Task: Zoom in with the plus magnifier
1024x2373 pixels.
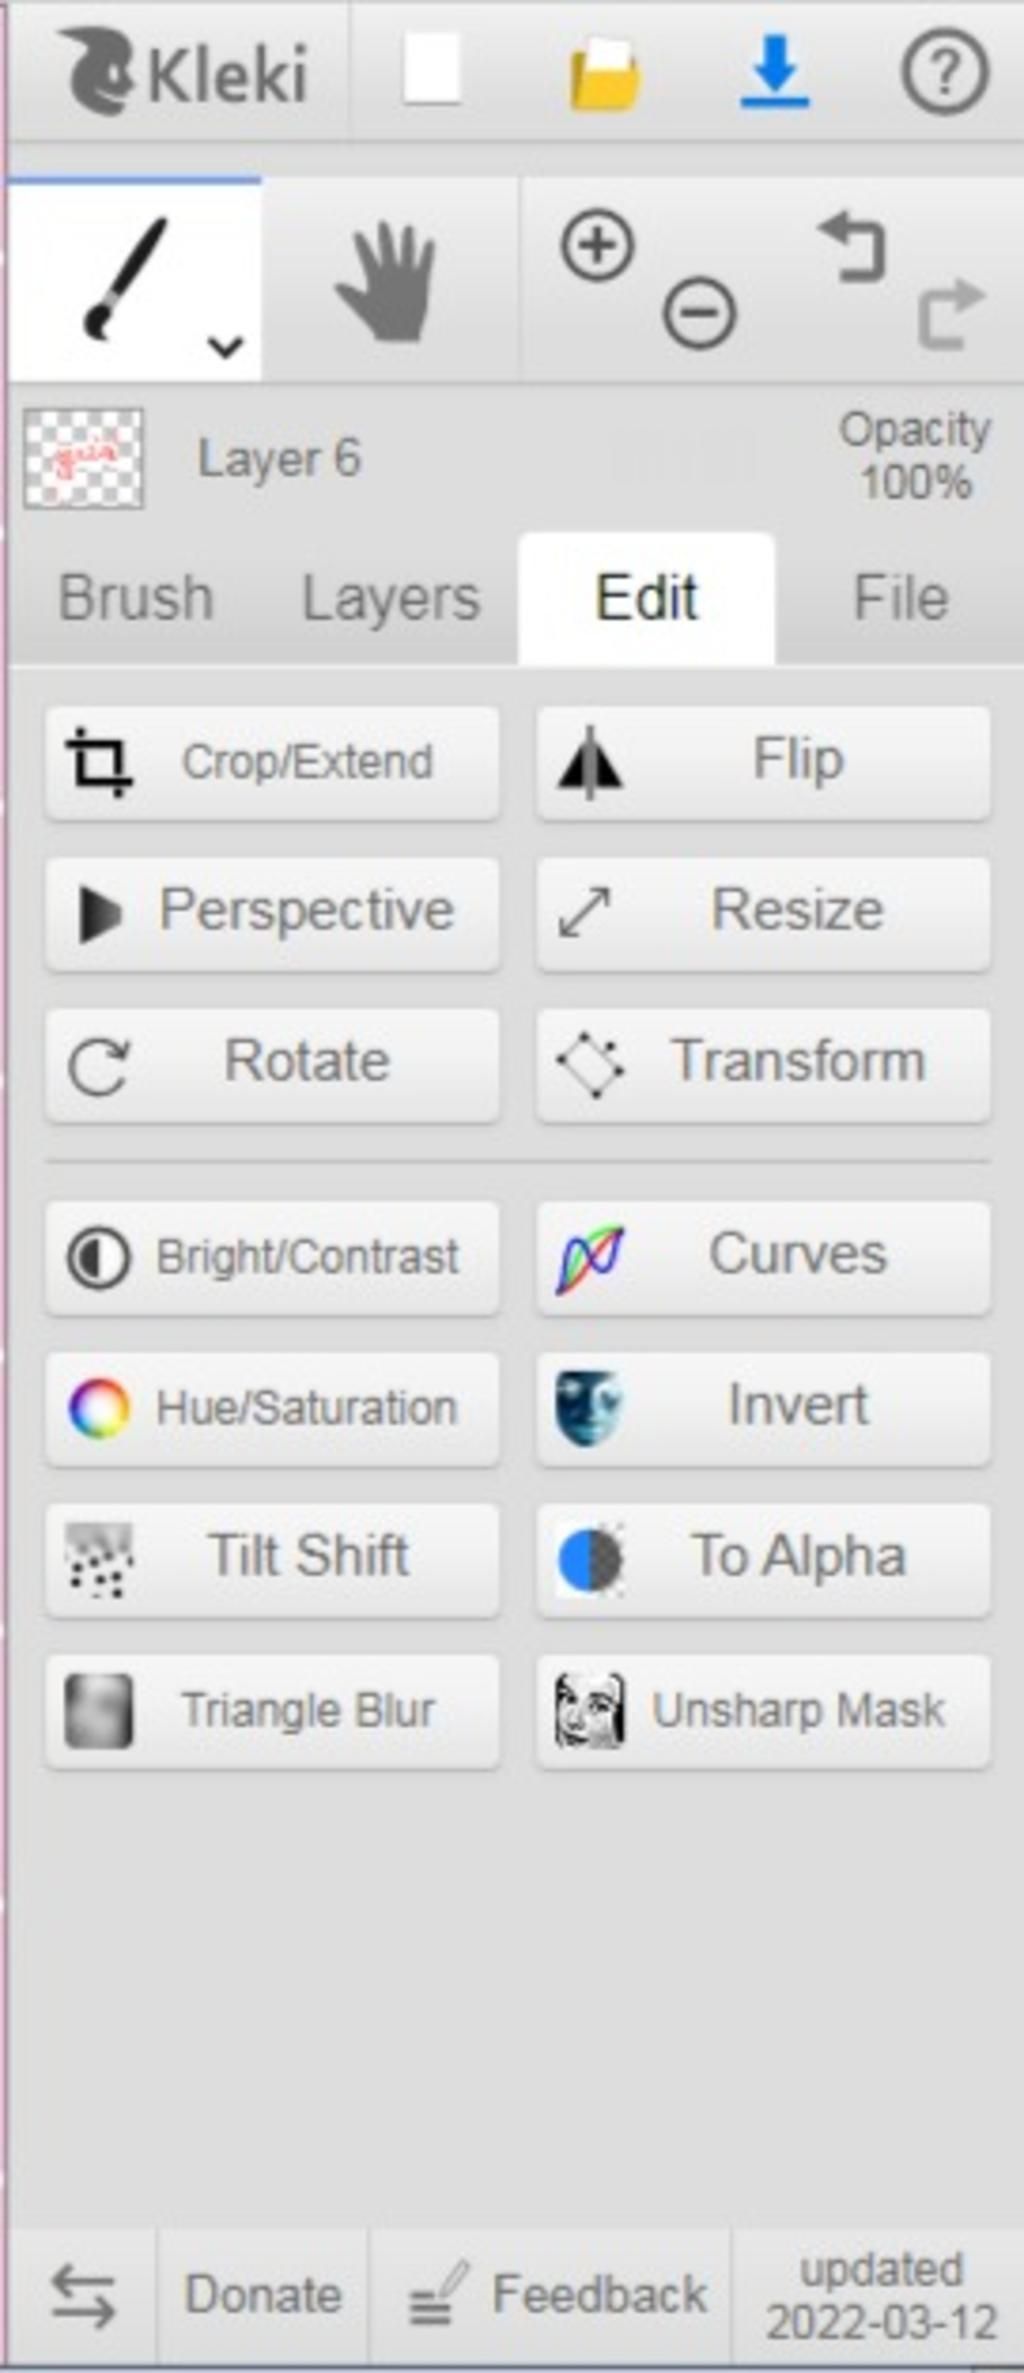Action: pos(598,245)
